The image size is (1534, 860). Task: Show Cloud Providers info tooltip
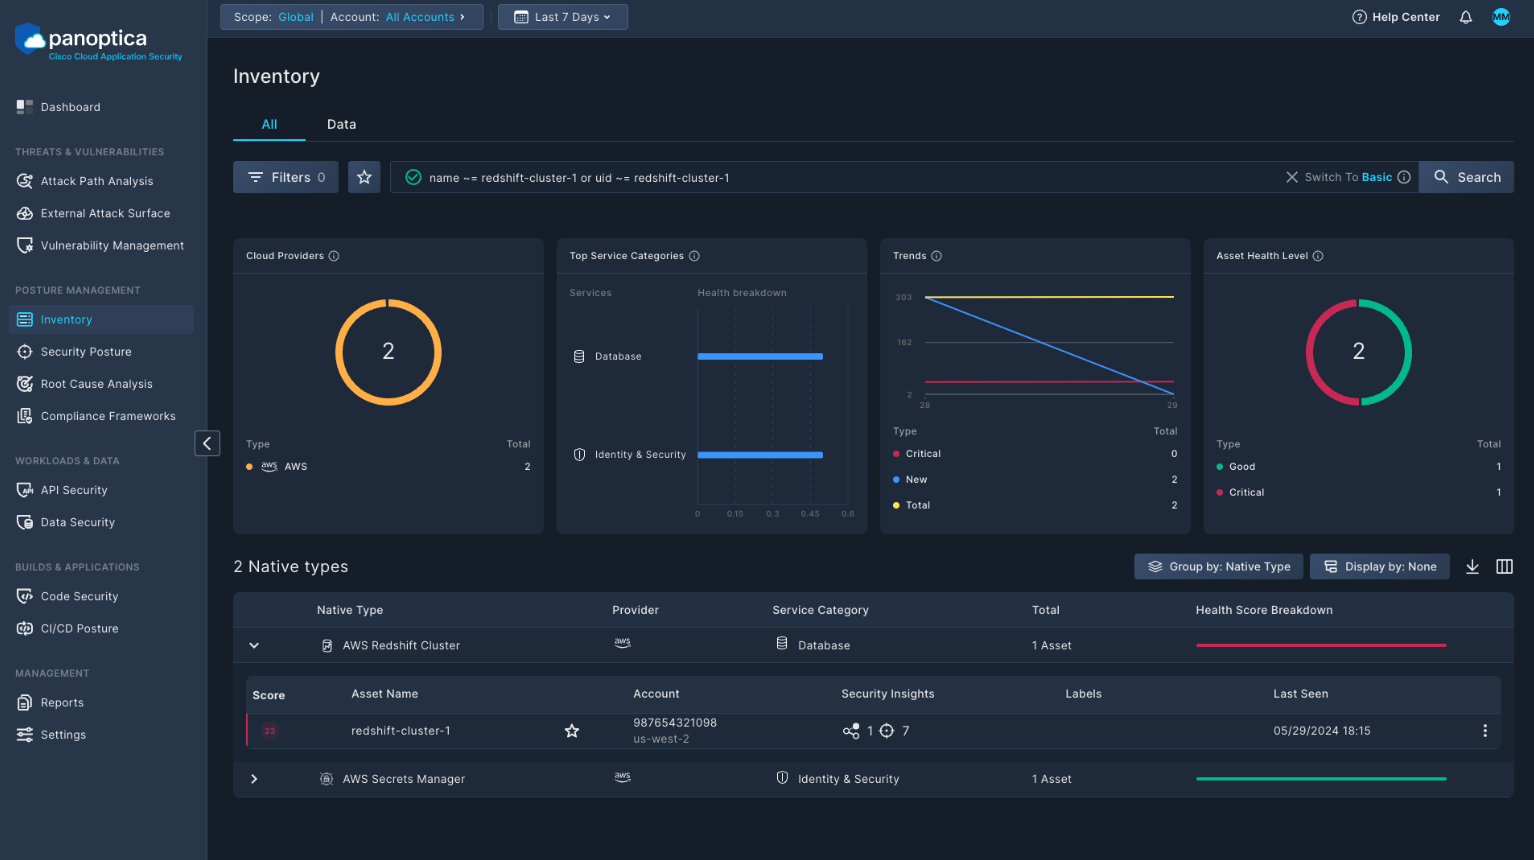pos(334,256)
